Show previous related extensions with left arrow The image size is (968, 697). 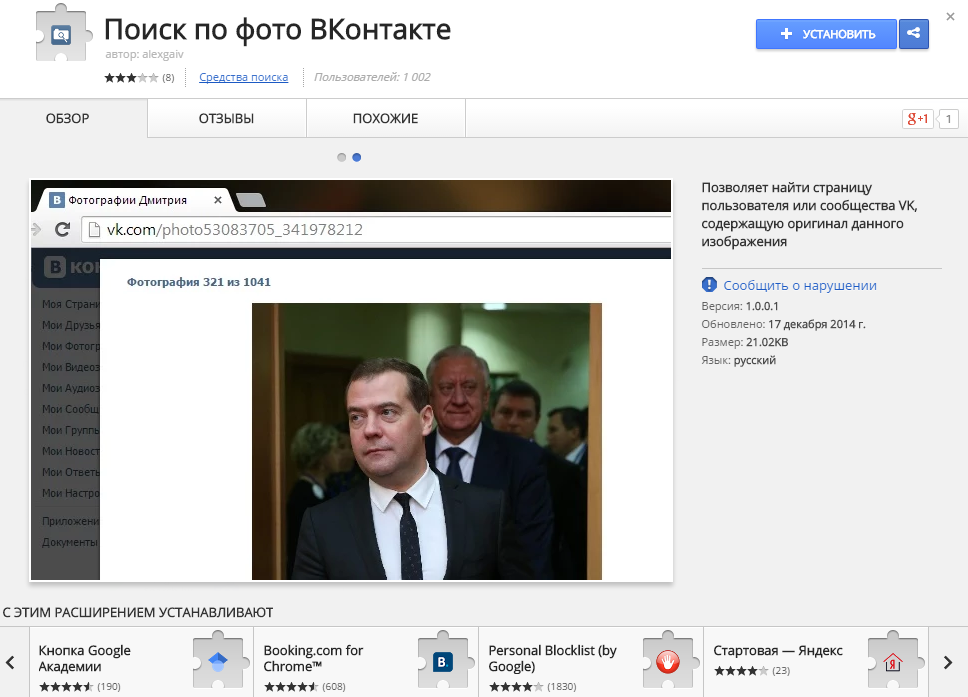(10, 662)
